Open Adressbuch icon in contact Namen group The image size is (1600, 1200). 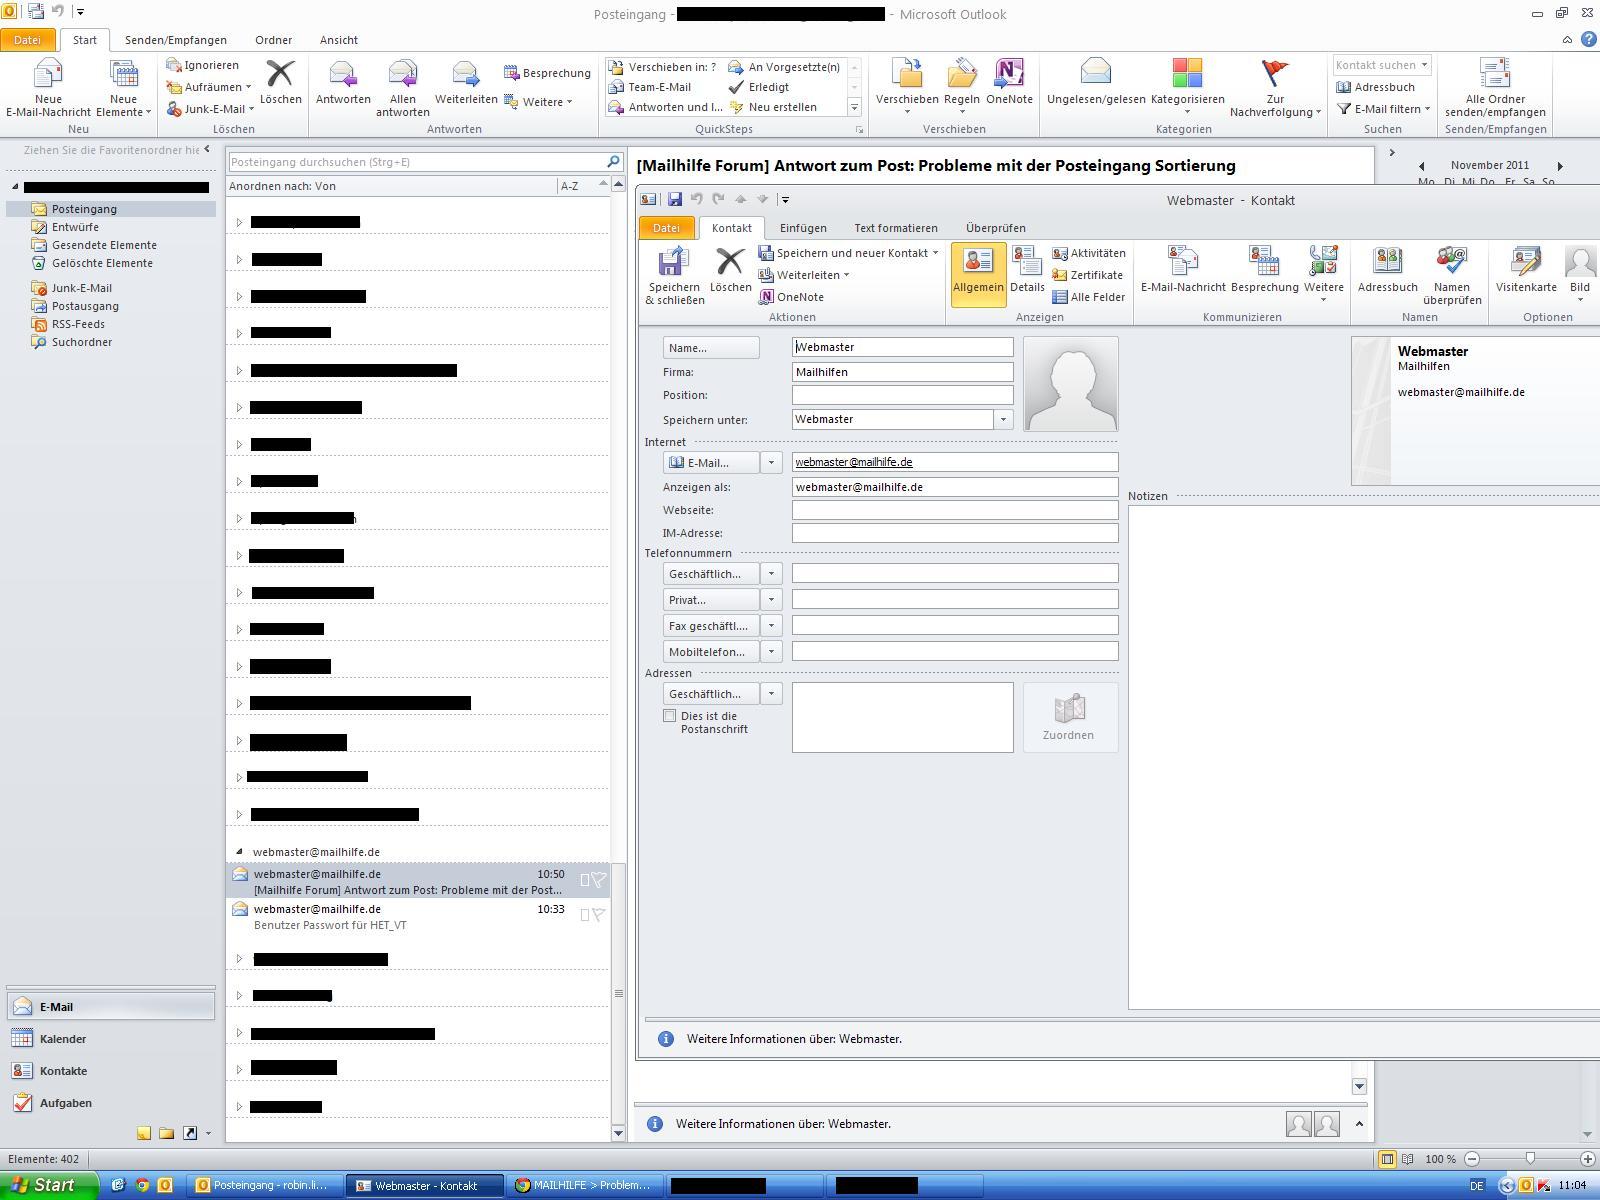point(1388,261)
